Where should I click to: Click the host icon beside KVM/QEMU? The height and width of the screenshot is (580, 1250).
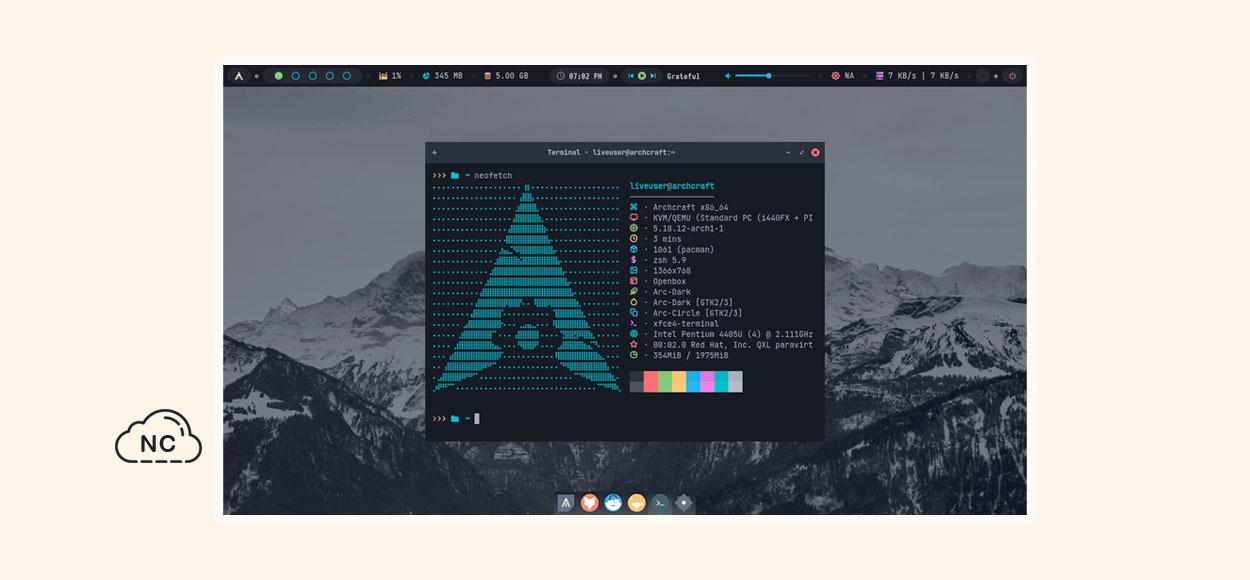634,218
